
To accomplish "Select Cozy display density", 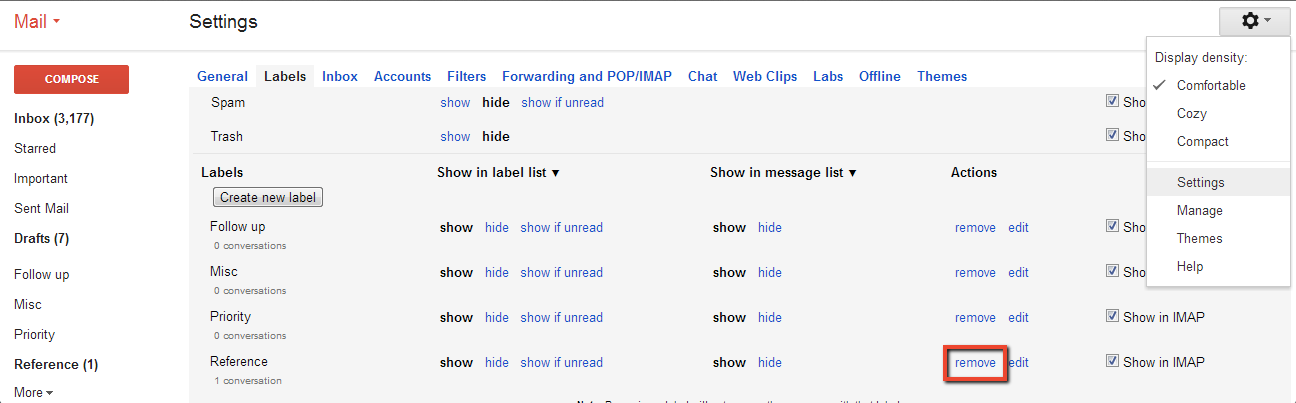I will [1218, 114].
